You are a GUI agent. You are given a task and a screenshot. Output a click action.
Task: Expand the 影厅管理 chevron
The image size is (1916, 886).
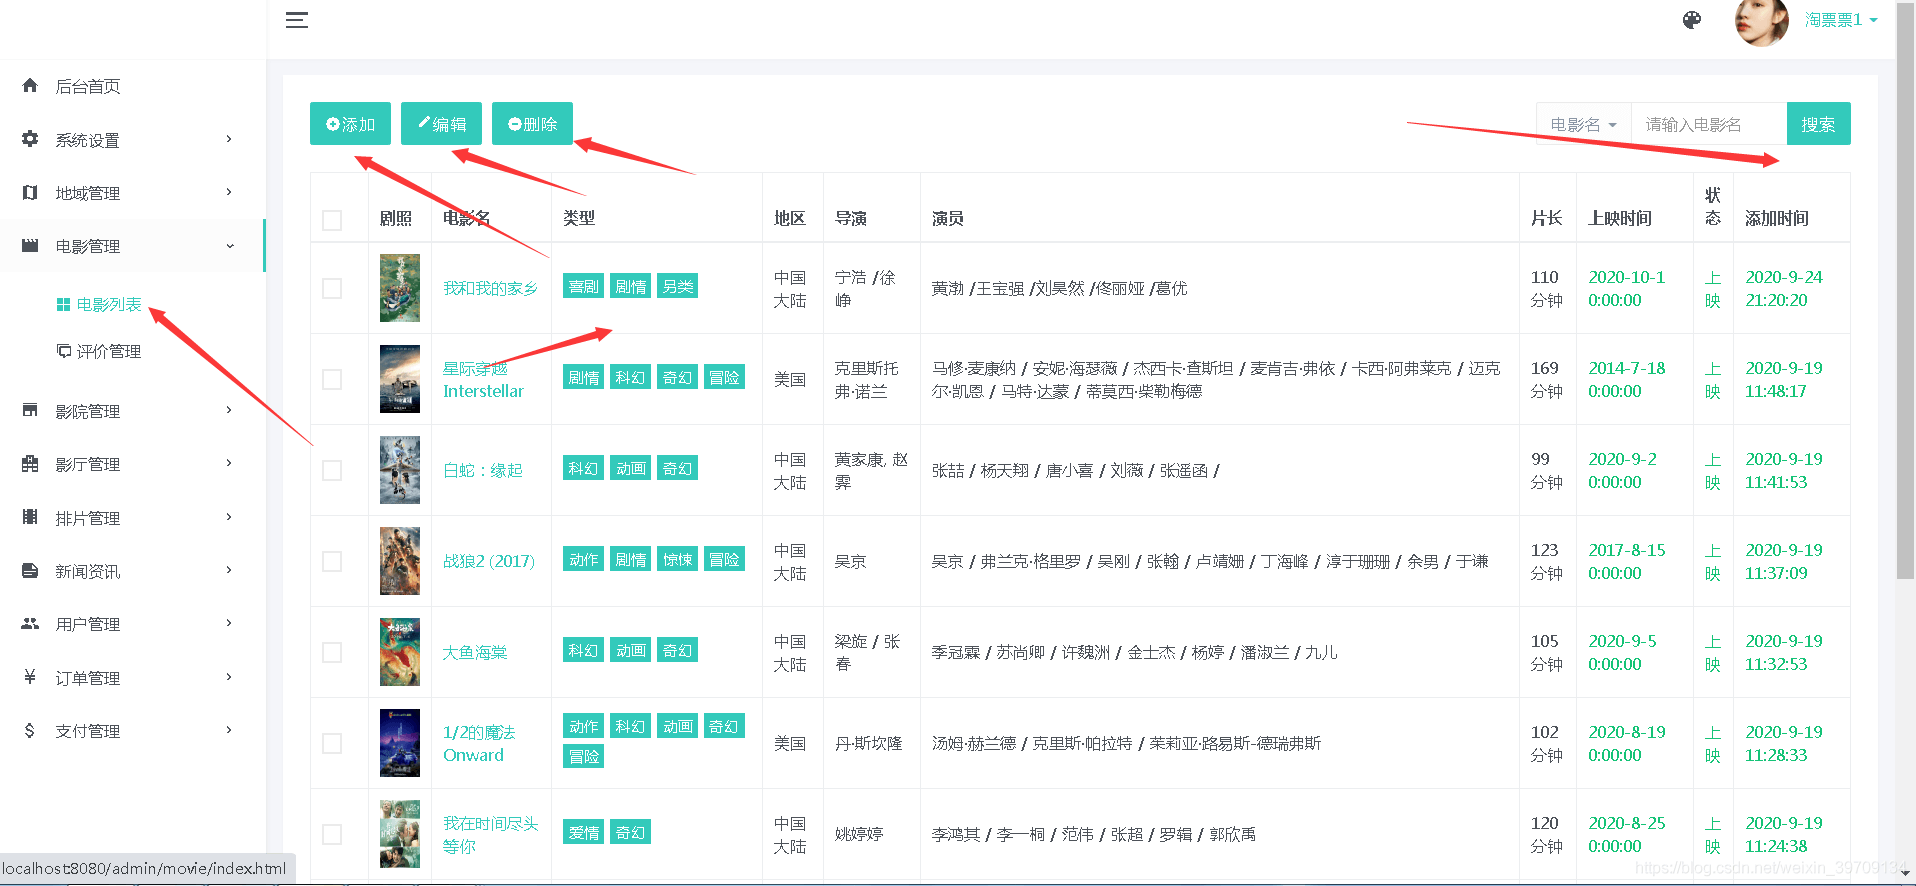[x=229, y=463]
